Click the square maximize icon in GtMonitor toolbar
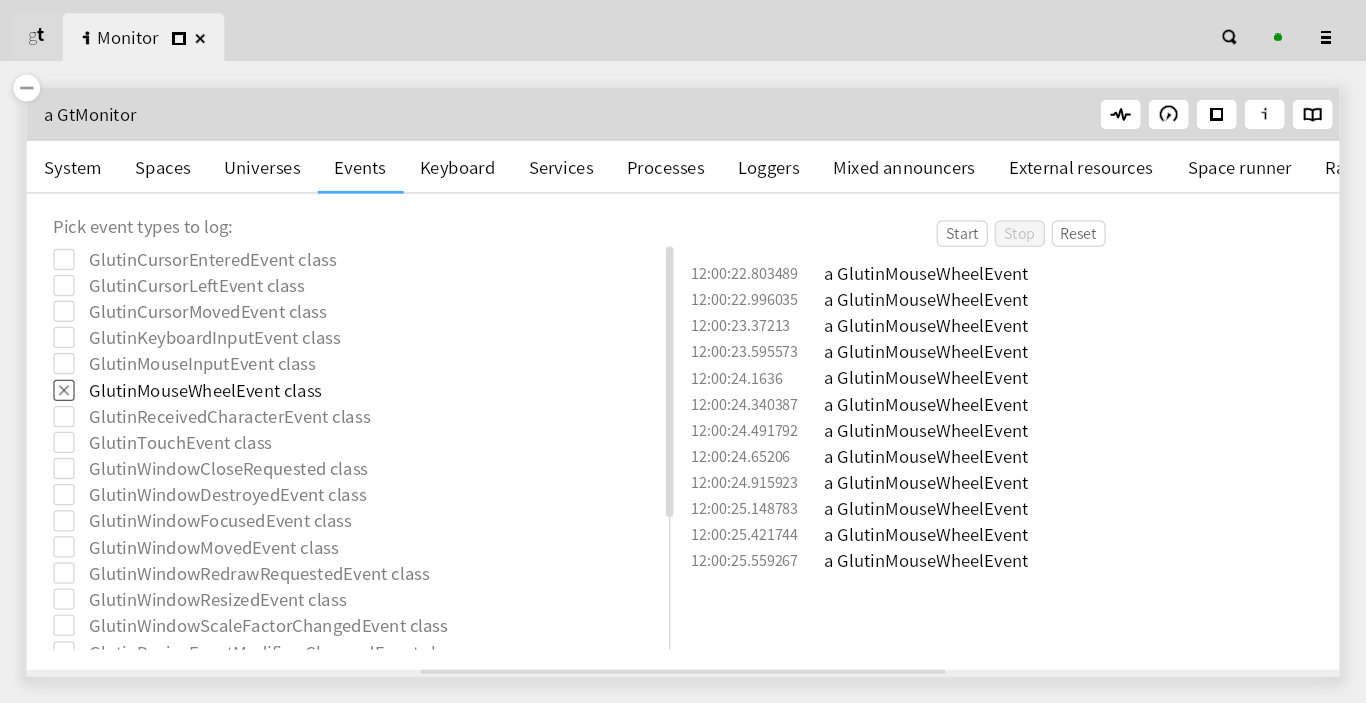 [x=1216, y=114]
